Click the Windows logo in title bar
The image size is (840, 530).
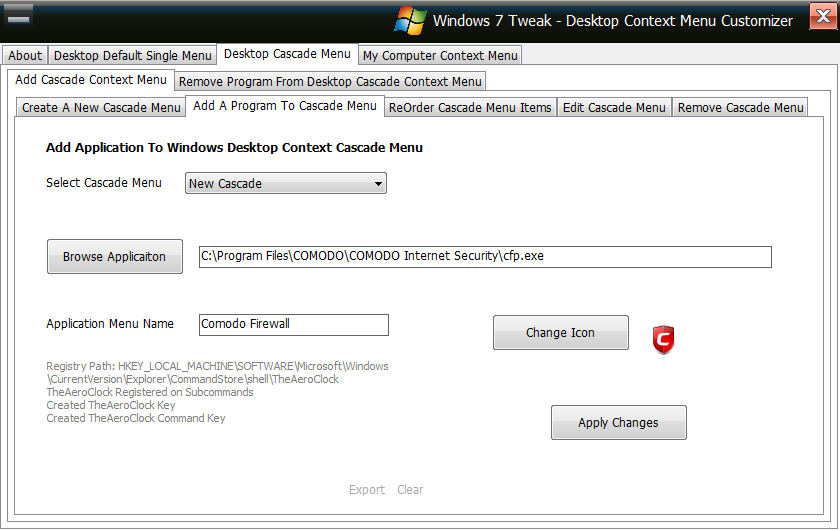410,21
